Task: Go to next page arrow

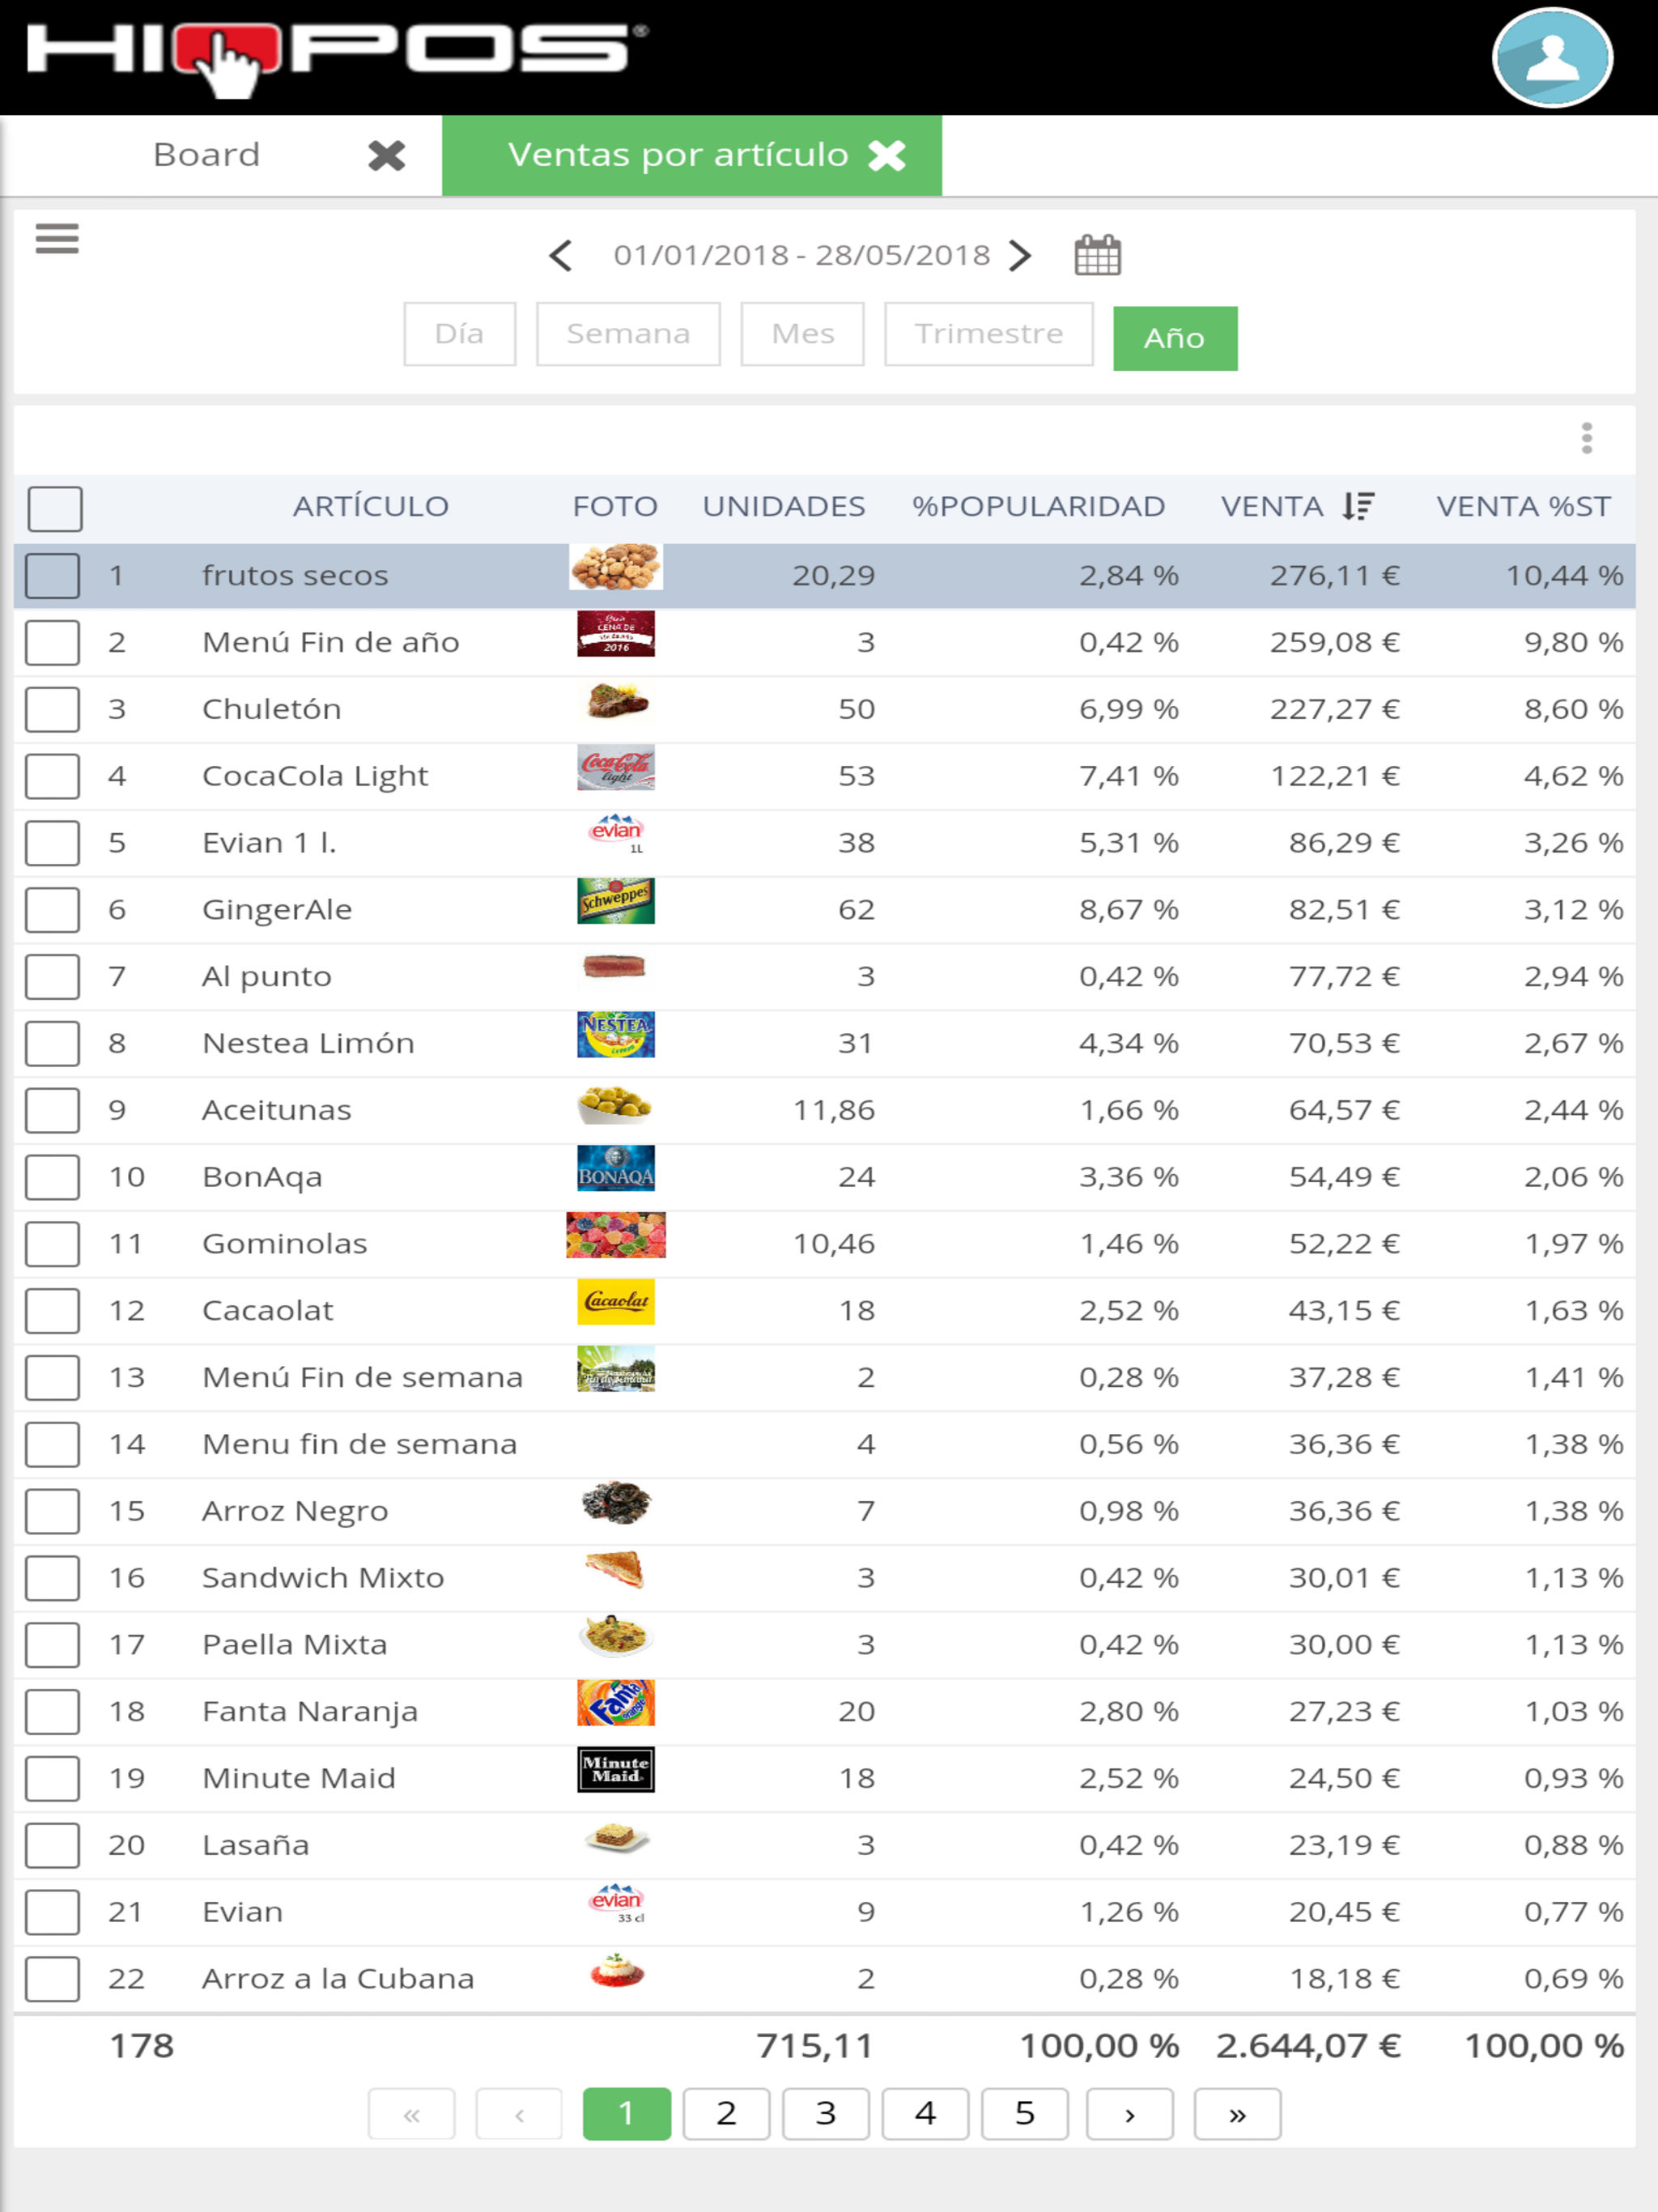Action: [1130, 2114]
